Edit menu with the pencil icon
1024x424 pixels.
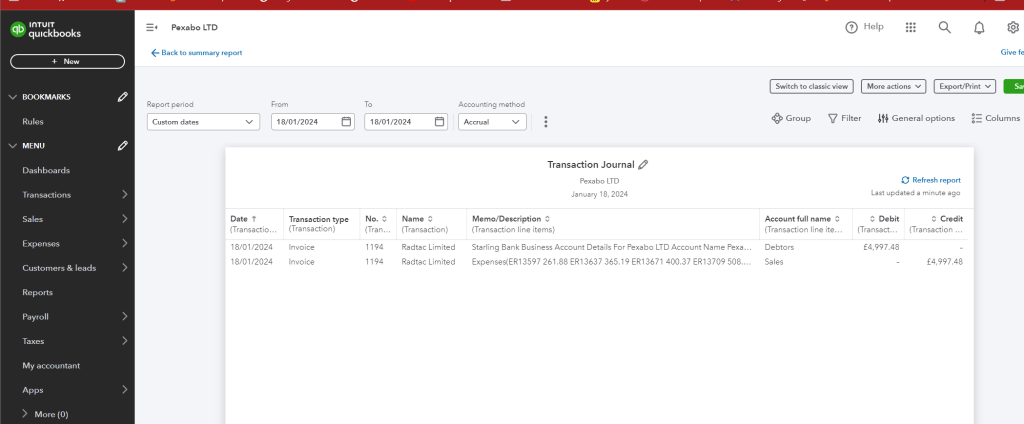pos(122,146)
